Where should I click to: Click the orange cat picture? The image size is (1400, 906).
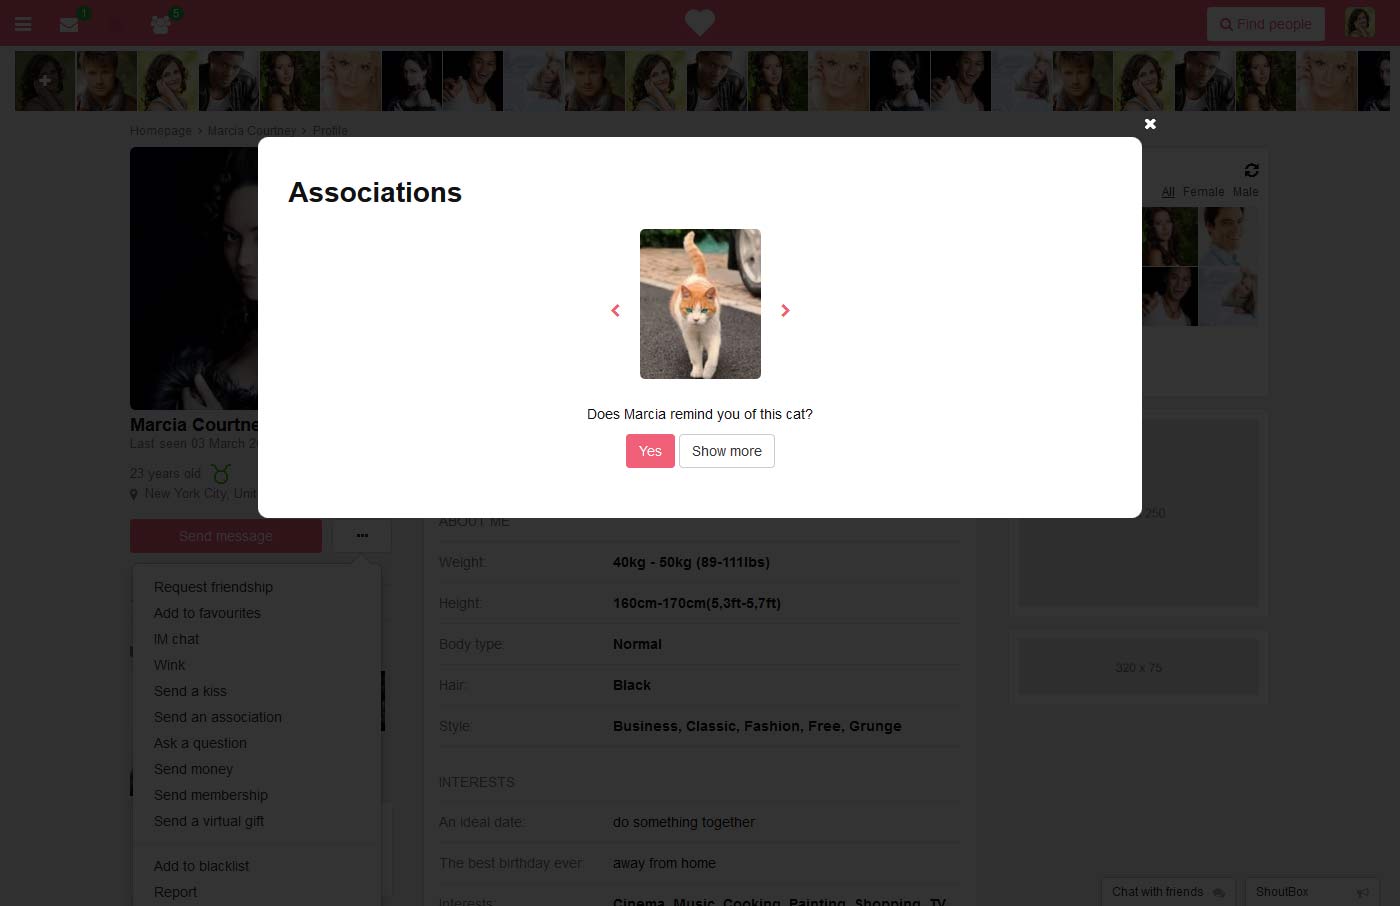click(700, 304)
